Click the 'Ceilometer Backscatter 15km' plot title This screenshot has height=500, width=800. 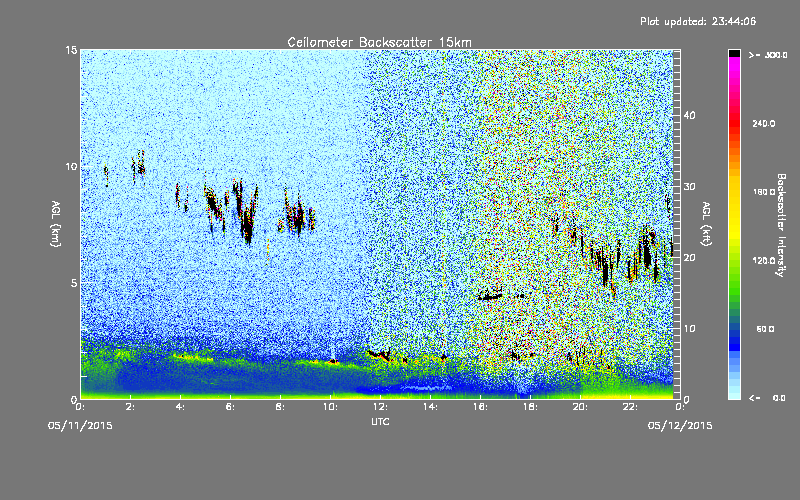[379, 42]
